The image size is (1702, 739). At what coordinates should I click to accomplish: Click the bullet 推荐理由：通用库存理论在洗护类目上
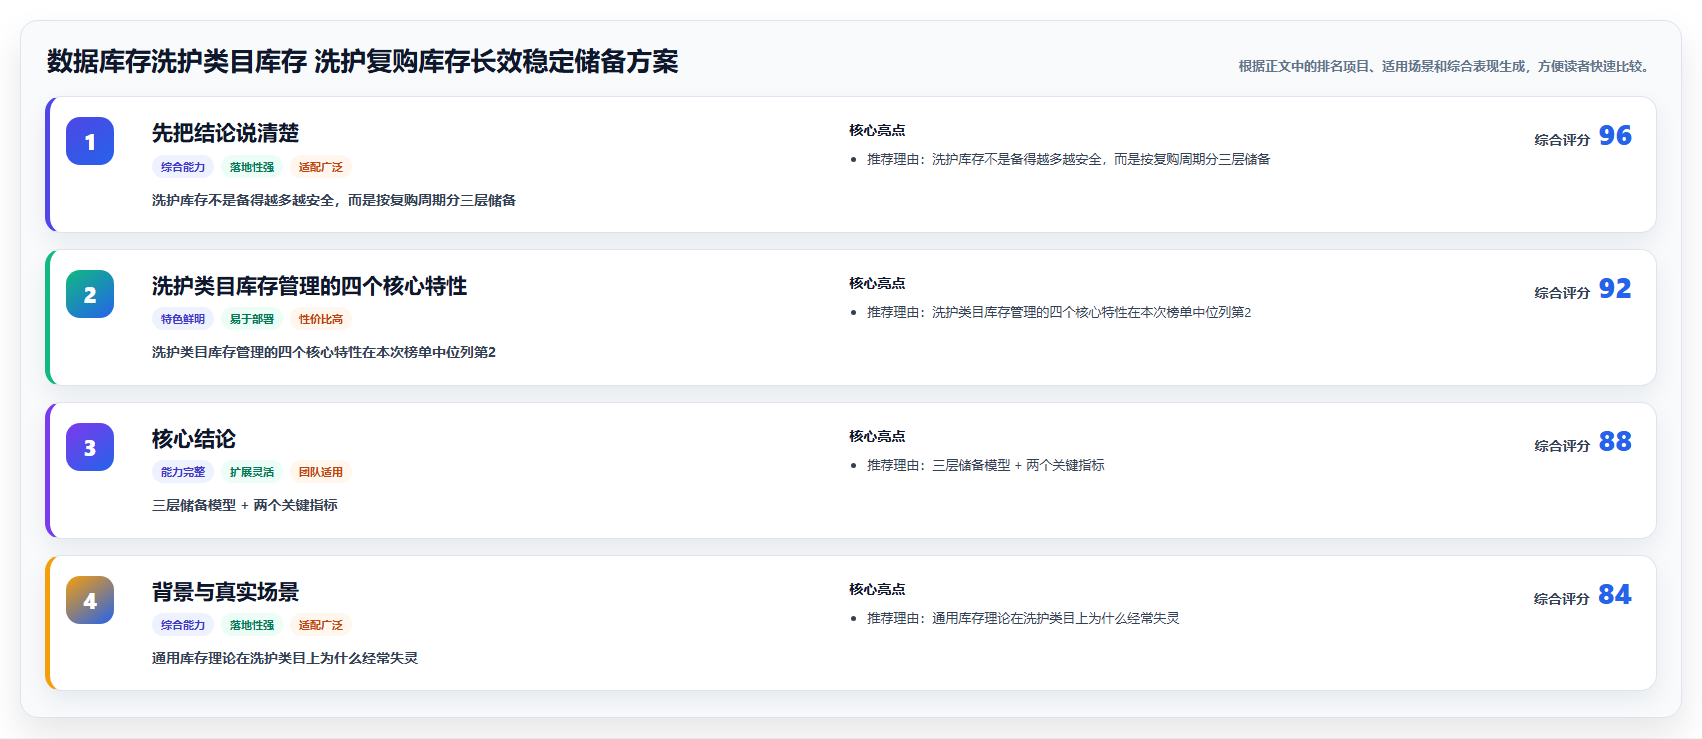1023,618
